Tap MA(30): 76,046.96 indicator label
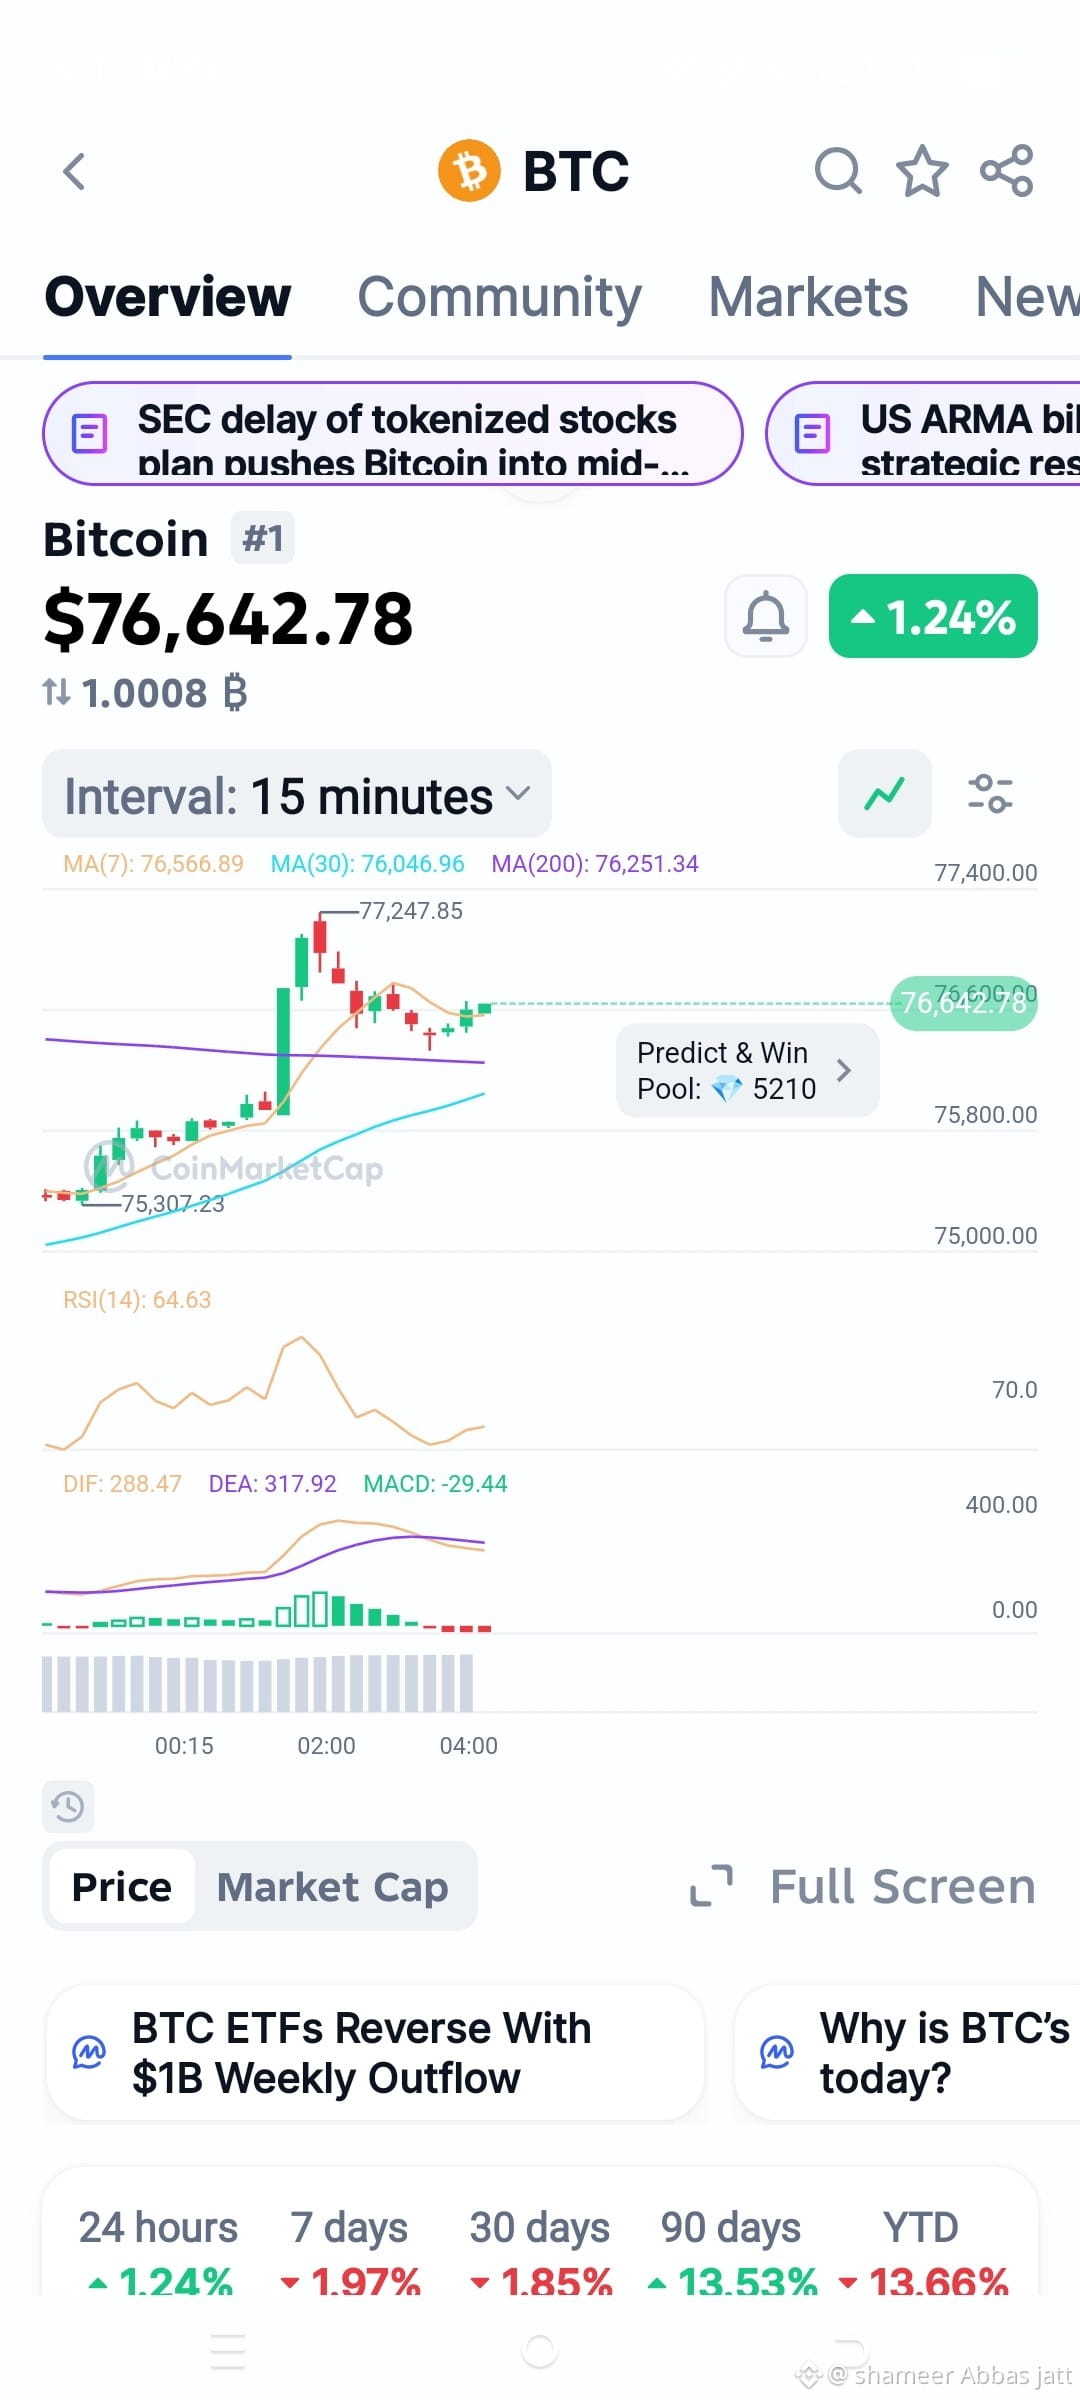The height and width of the screenshot is (2400, 1080). [x=367, y=863]
